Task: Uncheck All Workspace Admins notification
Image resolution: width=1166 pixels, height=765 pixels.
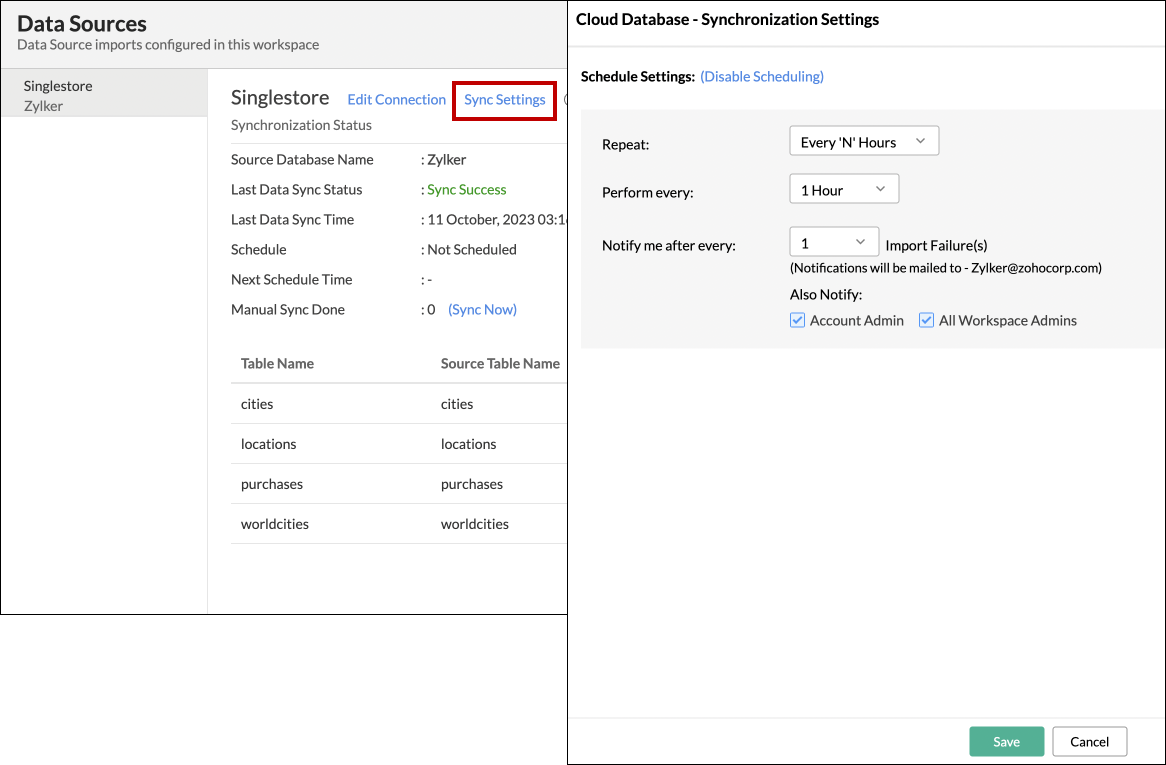Action: [x=926, y=320]
